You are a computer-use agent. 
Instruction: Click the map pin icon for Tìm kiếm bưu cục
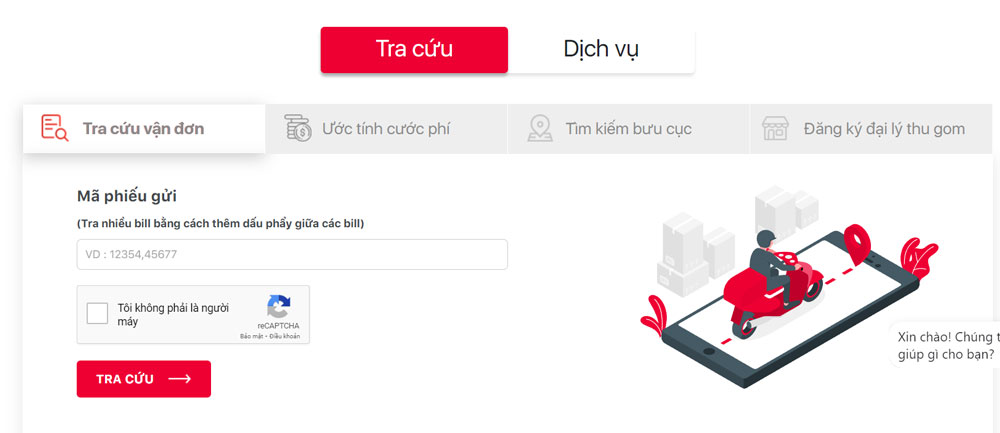[x=540, y=128]
